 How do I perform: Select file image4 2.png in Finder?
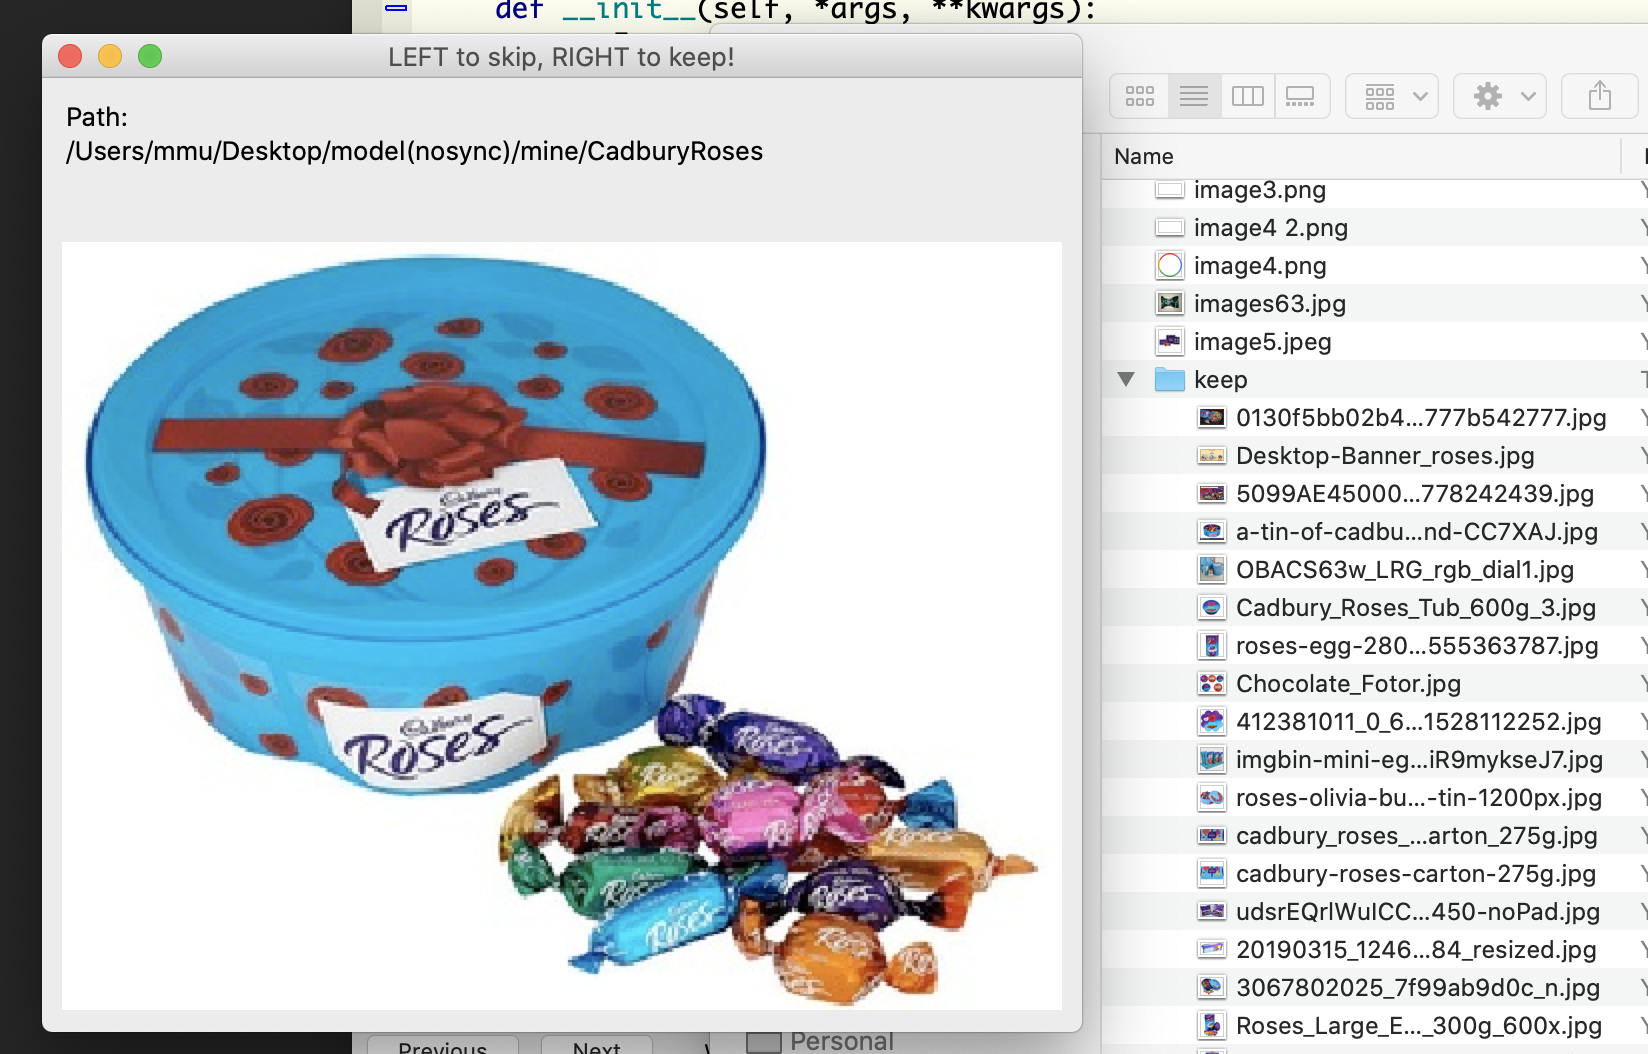[1270, 228]
